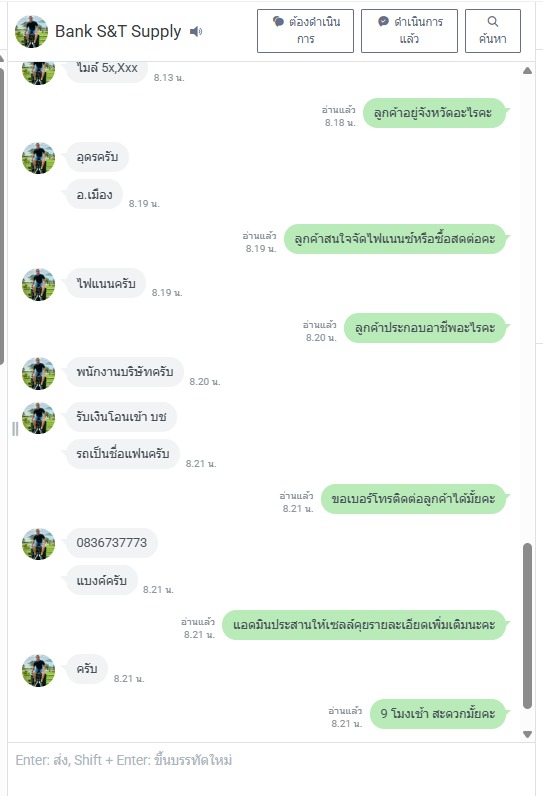Image resolution: width=543 pixels, height=796 pixels.
Task: Click the message input field
Action: point(272,768)
